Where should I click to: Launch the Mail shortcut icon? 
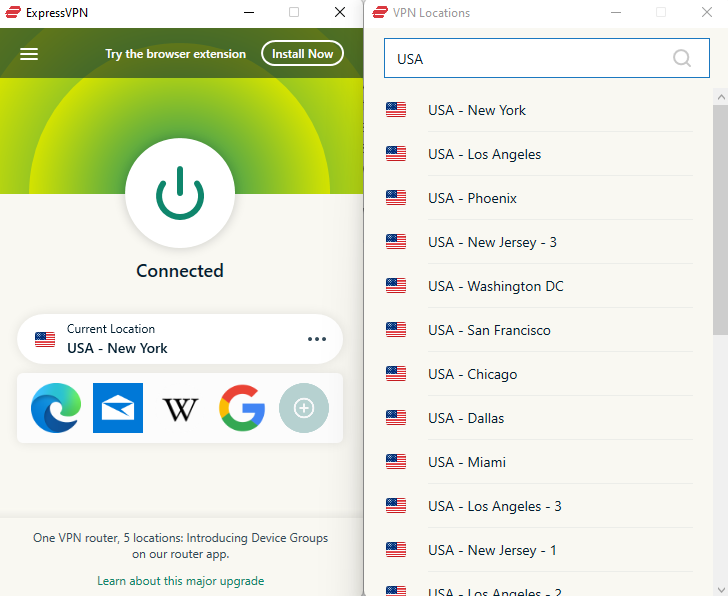(118, 408)
